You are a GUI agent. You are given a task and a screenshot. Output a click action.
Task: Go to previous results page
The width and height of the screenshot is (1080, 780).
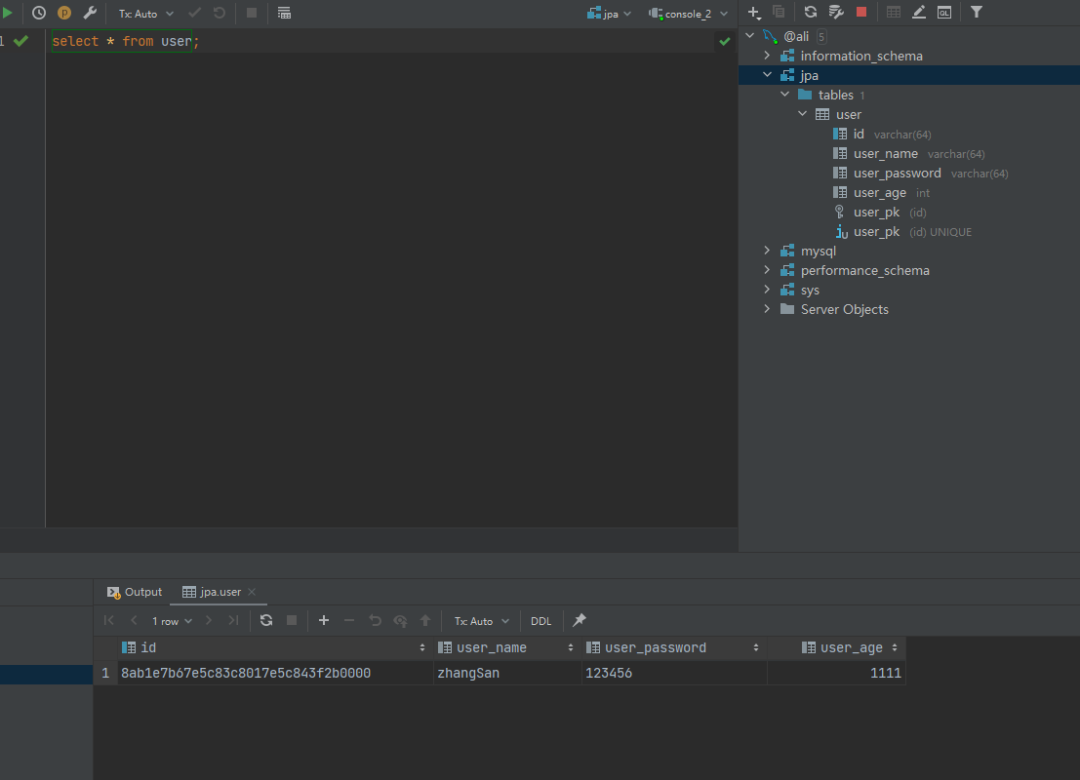(x=134, y=620)
